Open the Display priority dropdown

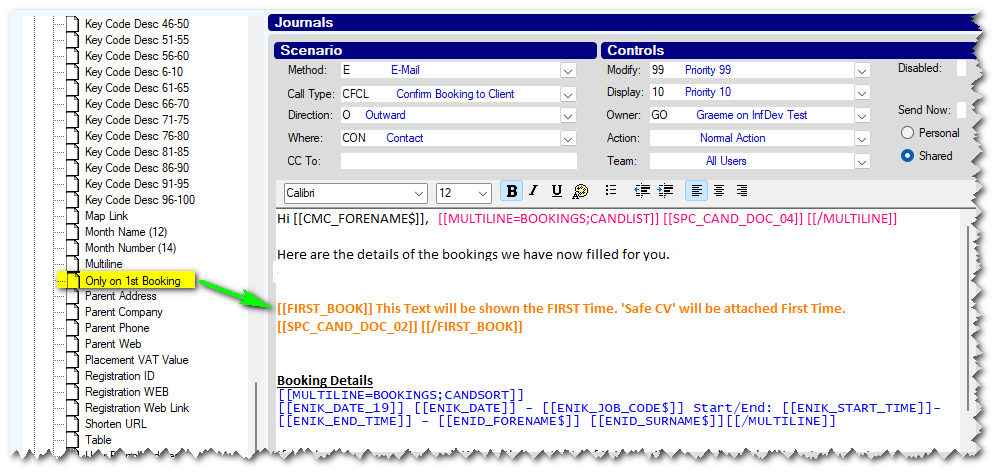862,93
